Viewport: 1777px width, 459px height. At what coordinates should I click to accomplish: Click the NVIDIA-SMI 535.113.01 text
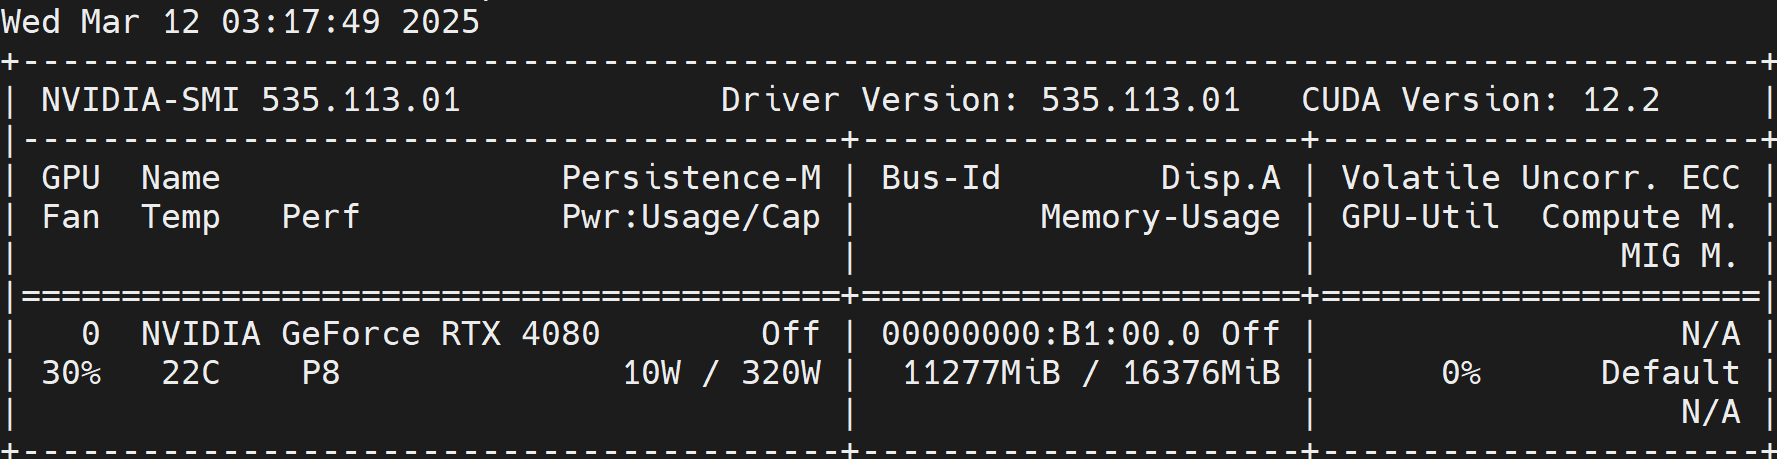point(250,100)
